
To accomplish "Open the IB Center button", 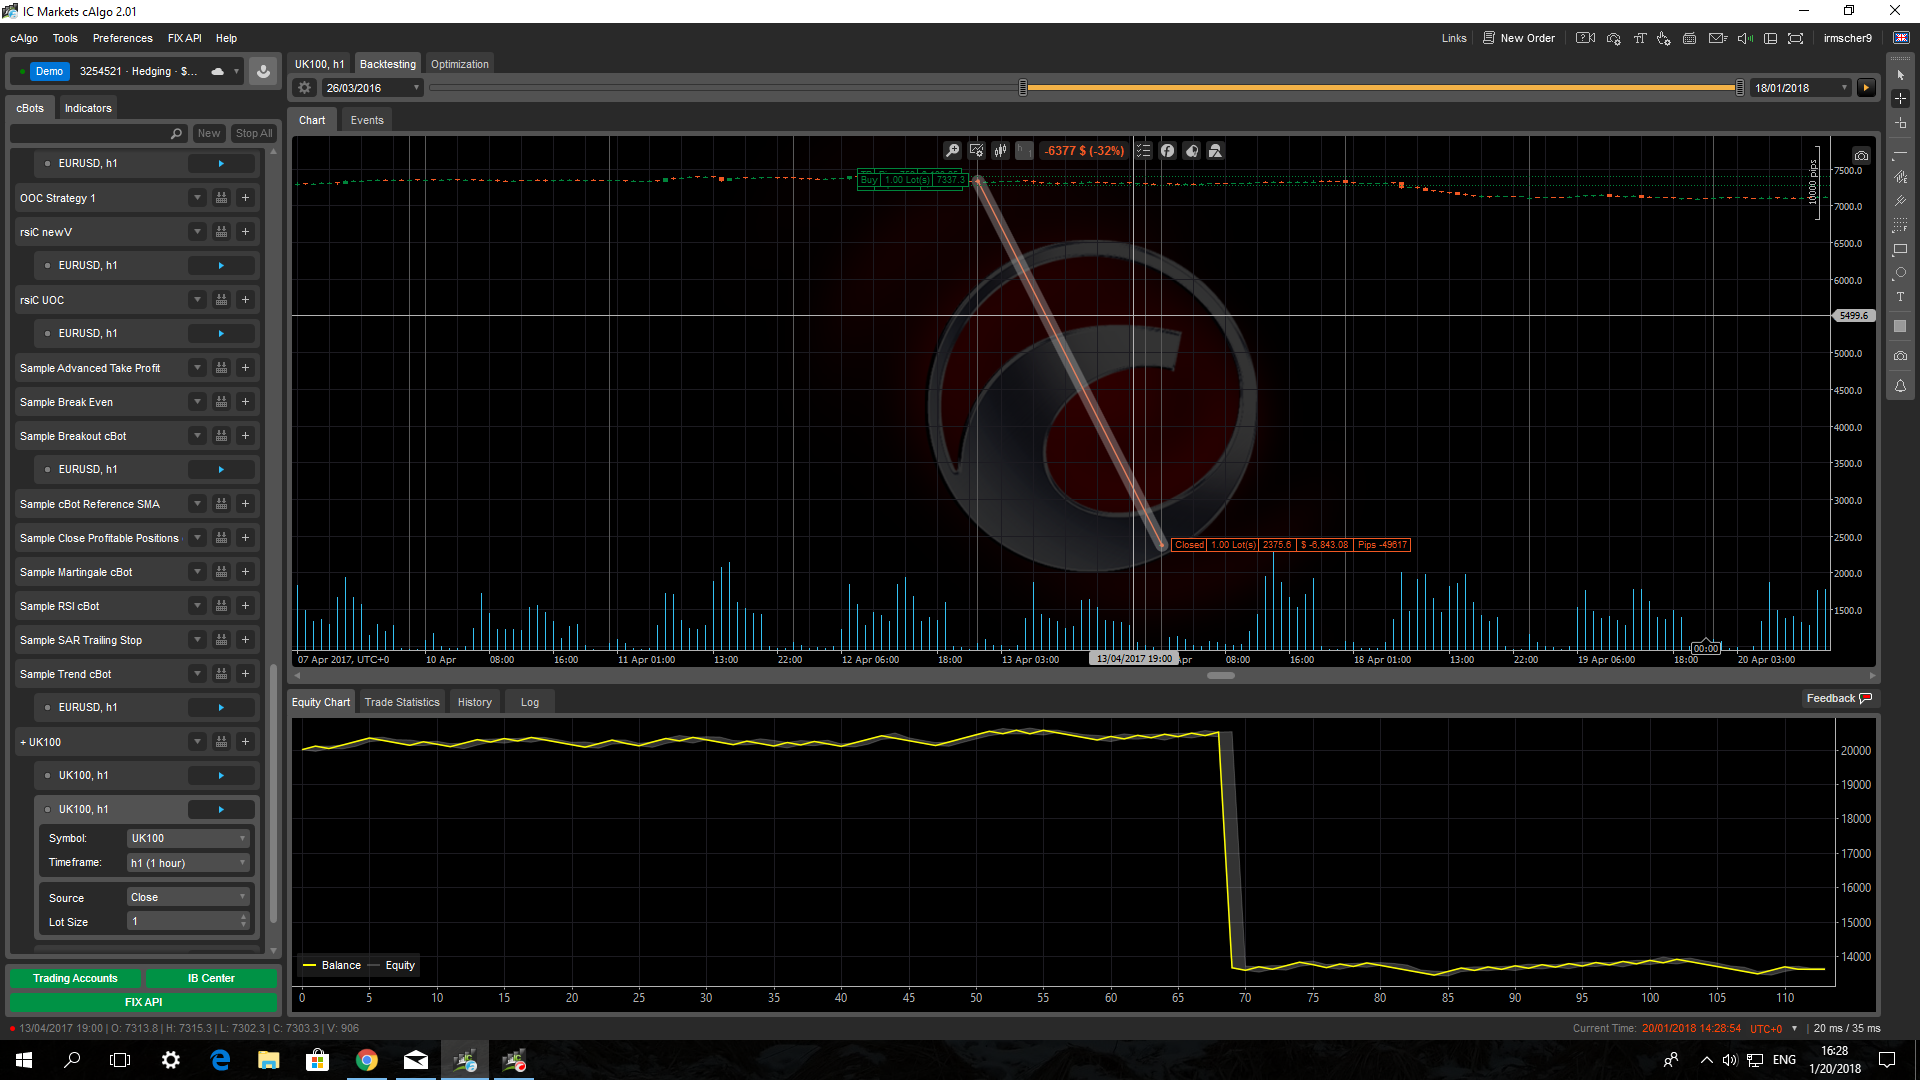I will (211, 978).
